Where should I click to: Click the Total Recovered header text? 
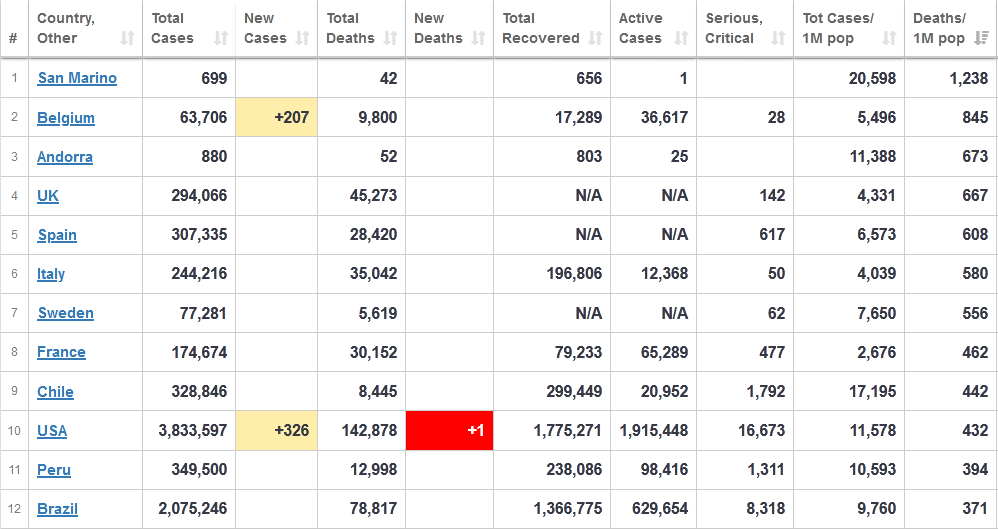(x=540, y=29)
